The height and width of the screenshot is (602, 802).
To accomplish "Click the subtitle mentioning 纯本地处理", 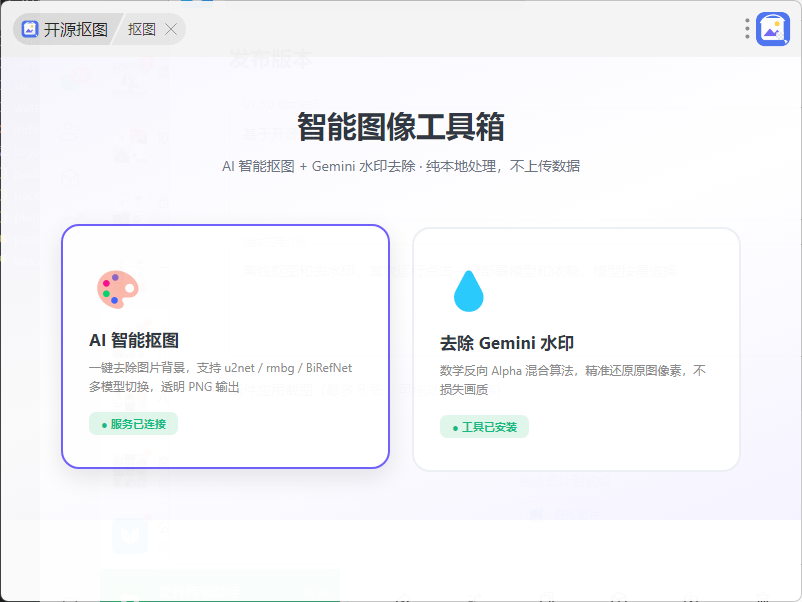I will (x=401, y=166).
